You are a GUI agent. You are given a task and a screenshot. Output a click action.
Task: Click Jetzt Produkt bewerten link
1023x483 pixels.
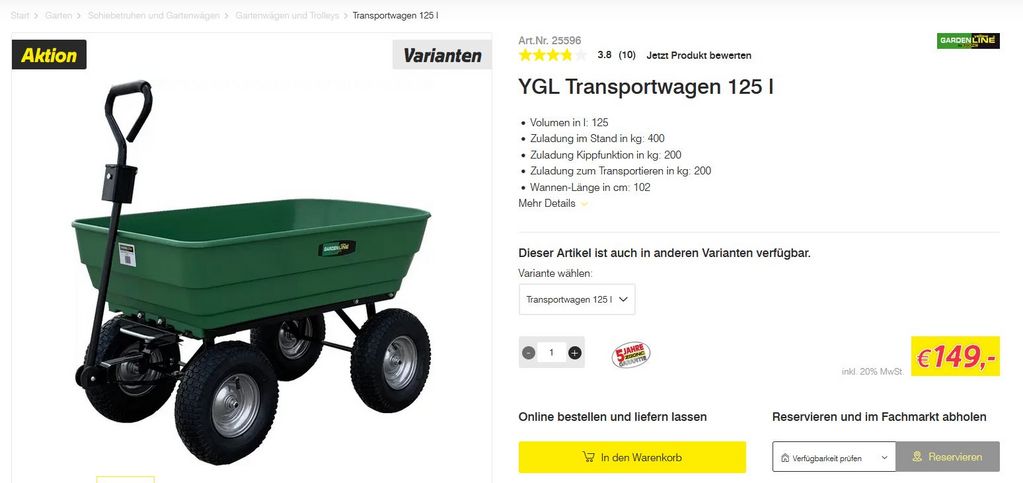coord(699,55)
